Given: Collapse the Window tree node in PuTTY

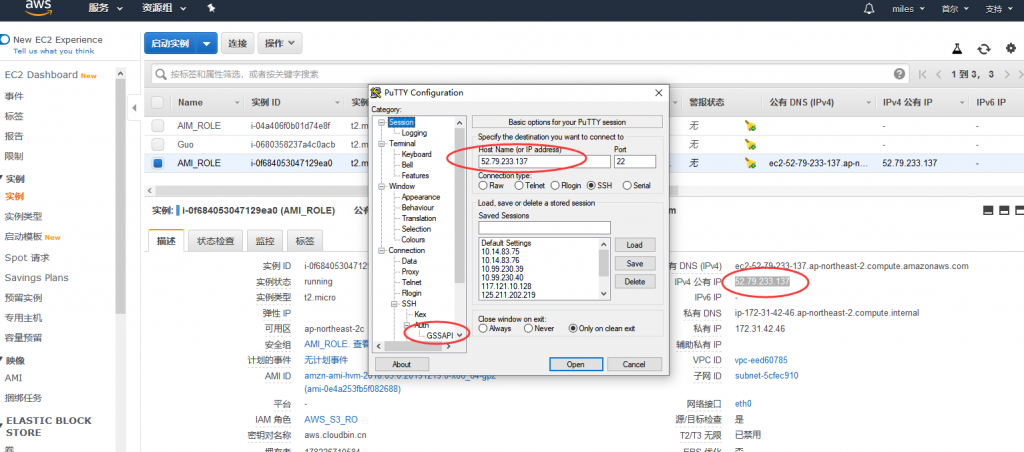Looking at the screenshot, I should coord(381,186).
